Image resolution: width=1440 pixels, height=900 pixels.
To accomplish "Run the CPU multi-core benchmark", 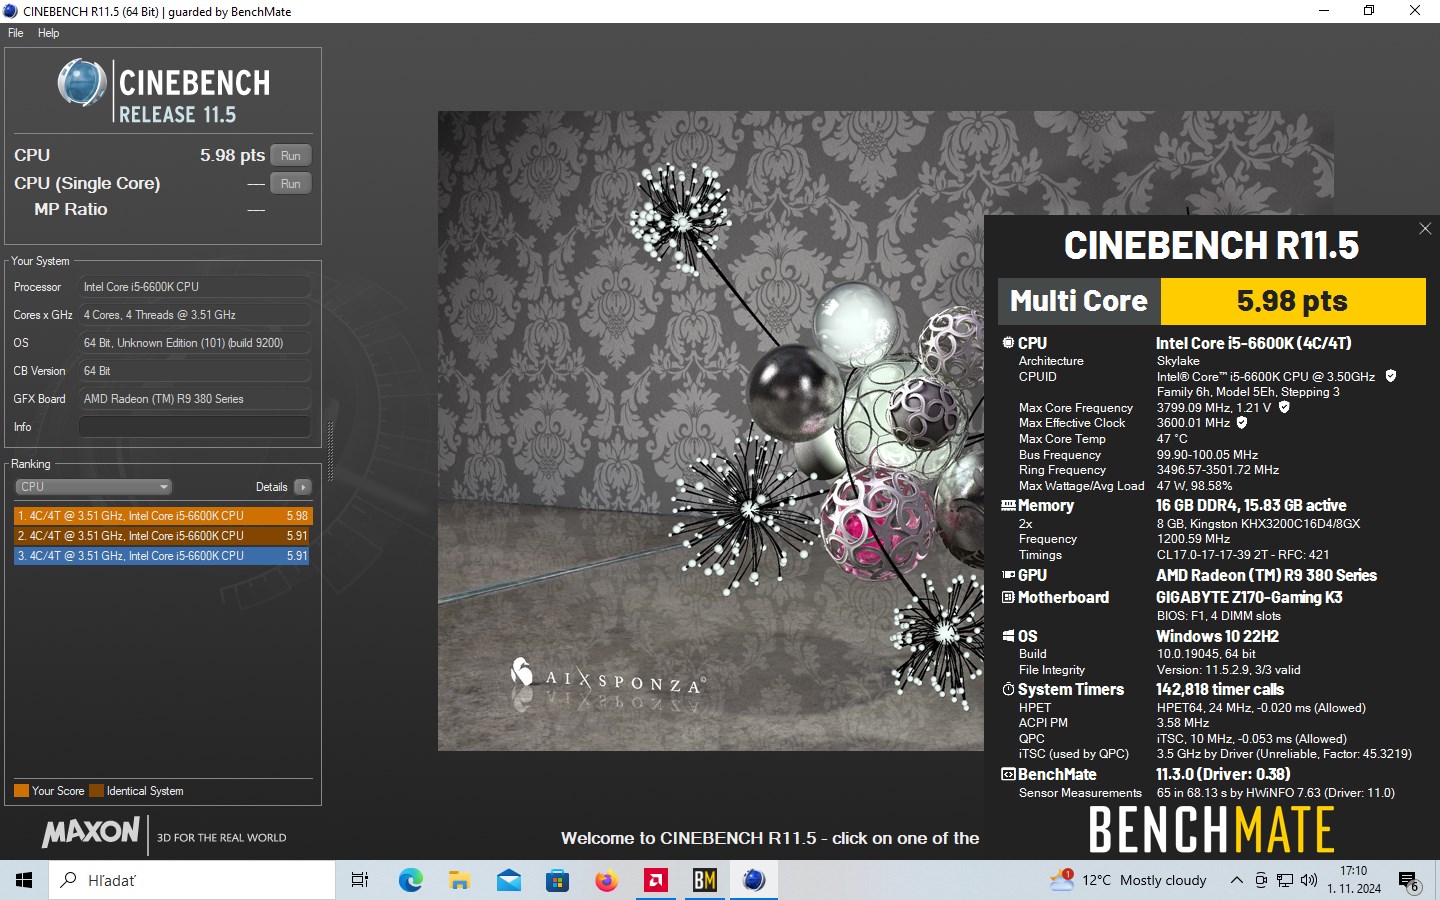I will (x=291, y=155).
